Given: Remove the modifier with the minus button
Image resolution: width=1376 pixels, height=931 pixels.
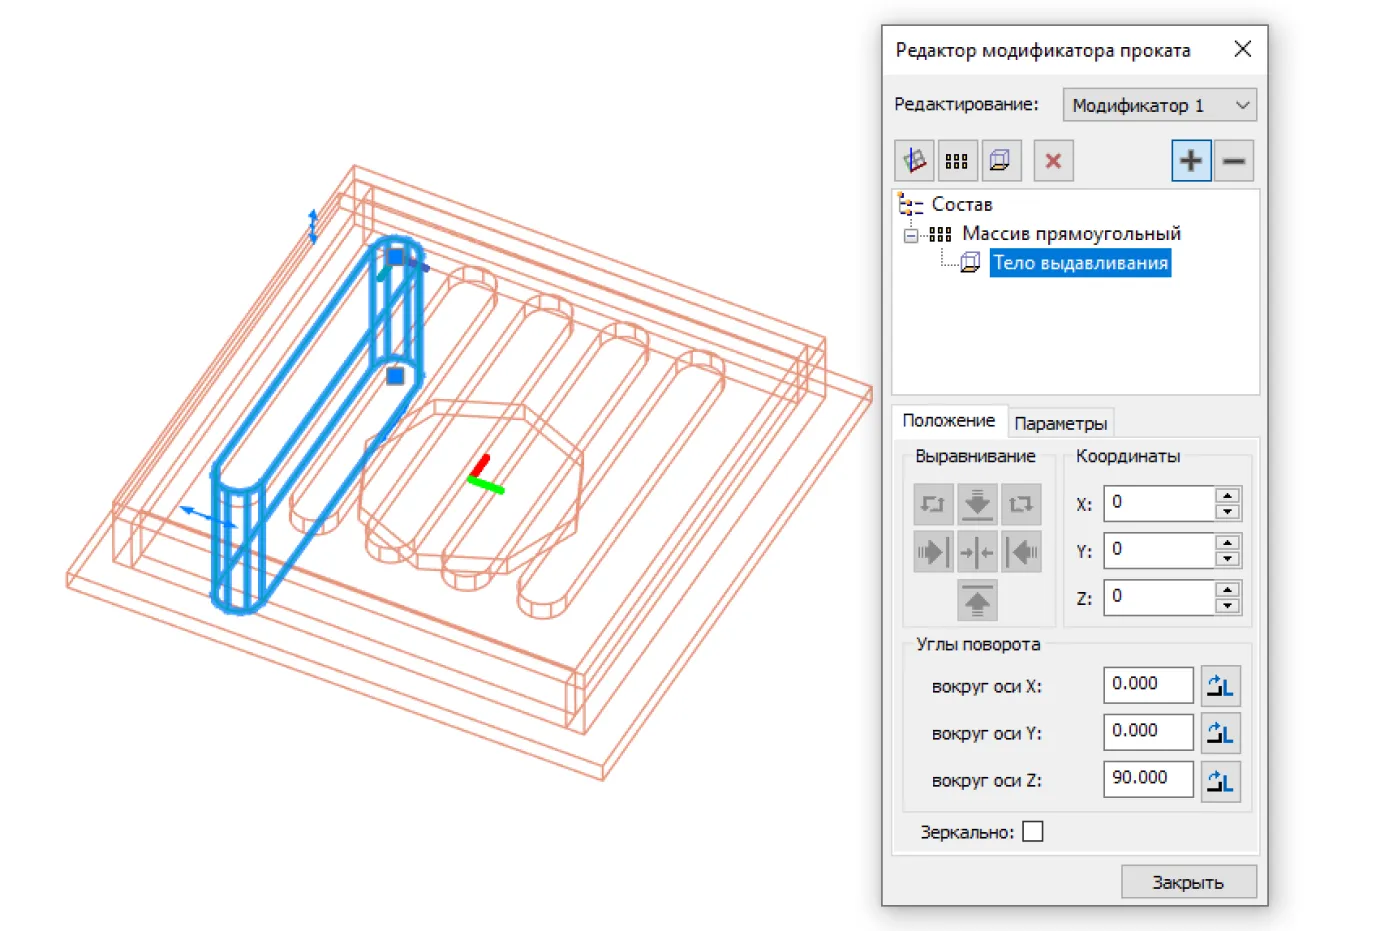Looking at the screenshot, I should [1234, 161].
